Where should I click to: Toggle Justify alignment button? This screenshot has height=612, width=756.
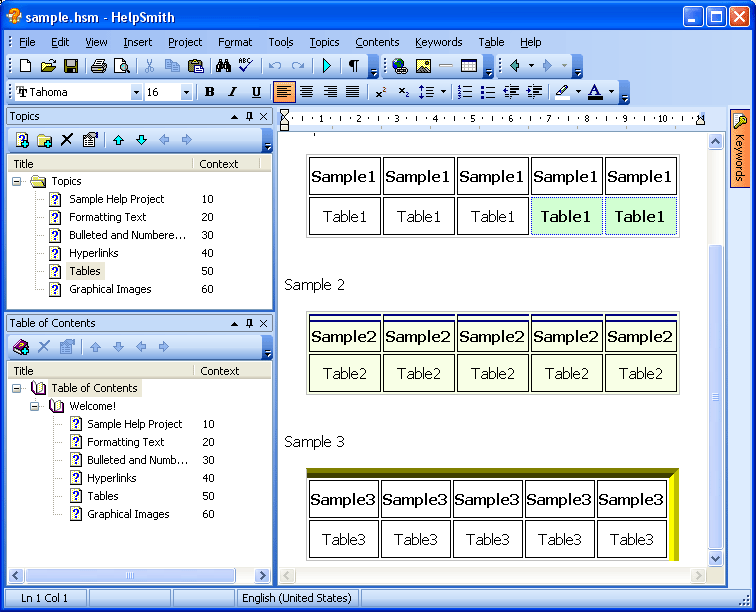pos(353,92)
